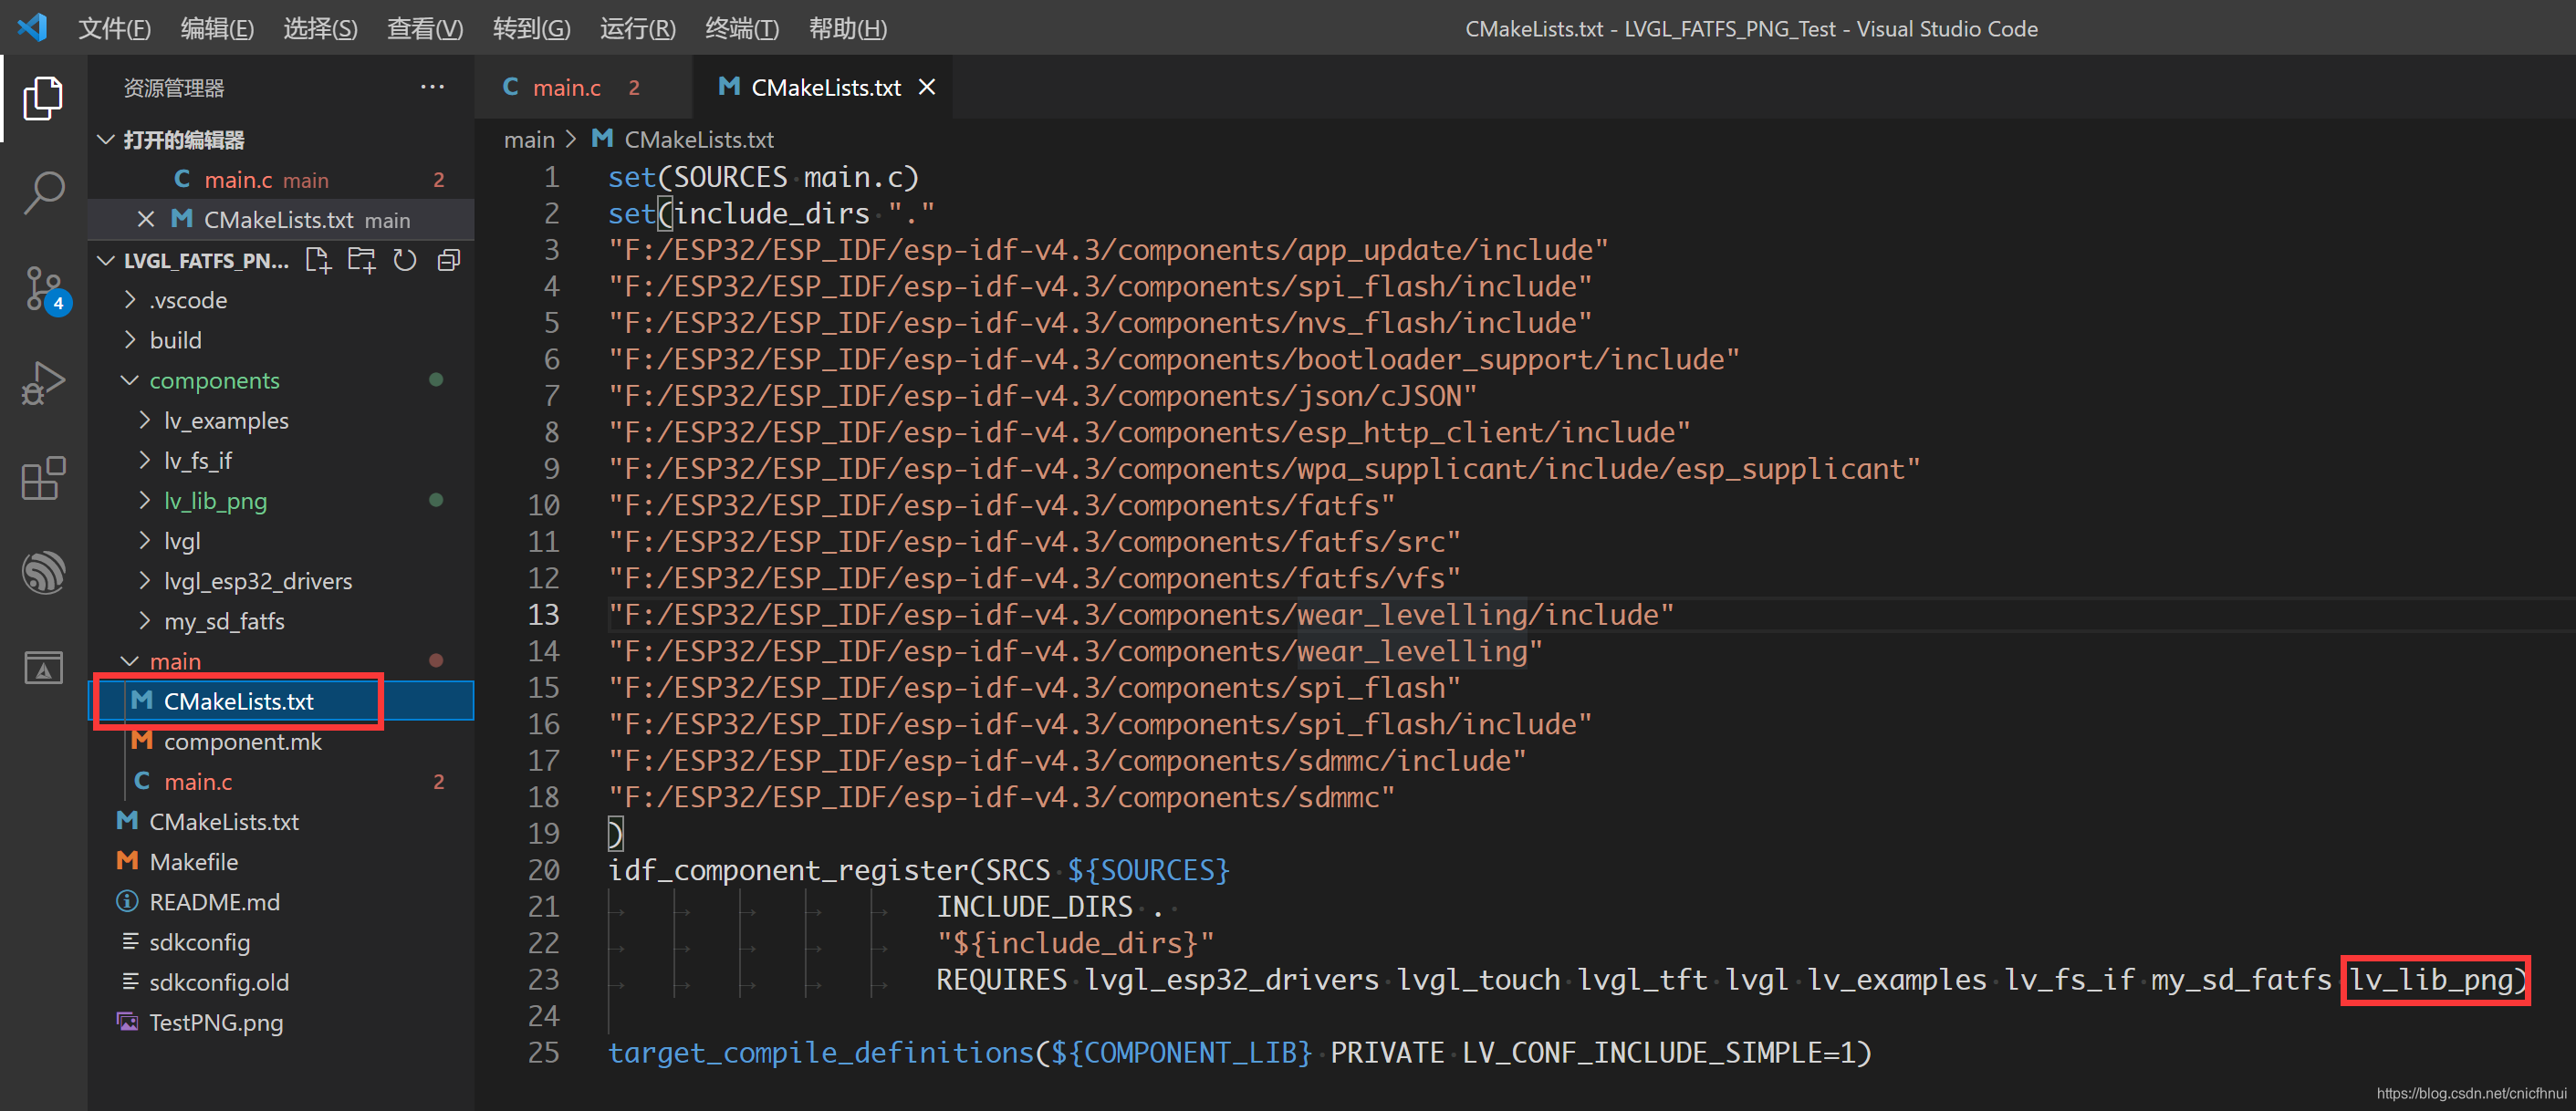Open component.mk file
The width and height of the screenshot is (2576, 1111).
pos(280,741)
